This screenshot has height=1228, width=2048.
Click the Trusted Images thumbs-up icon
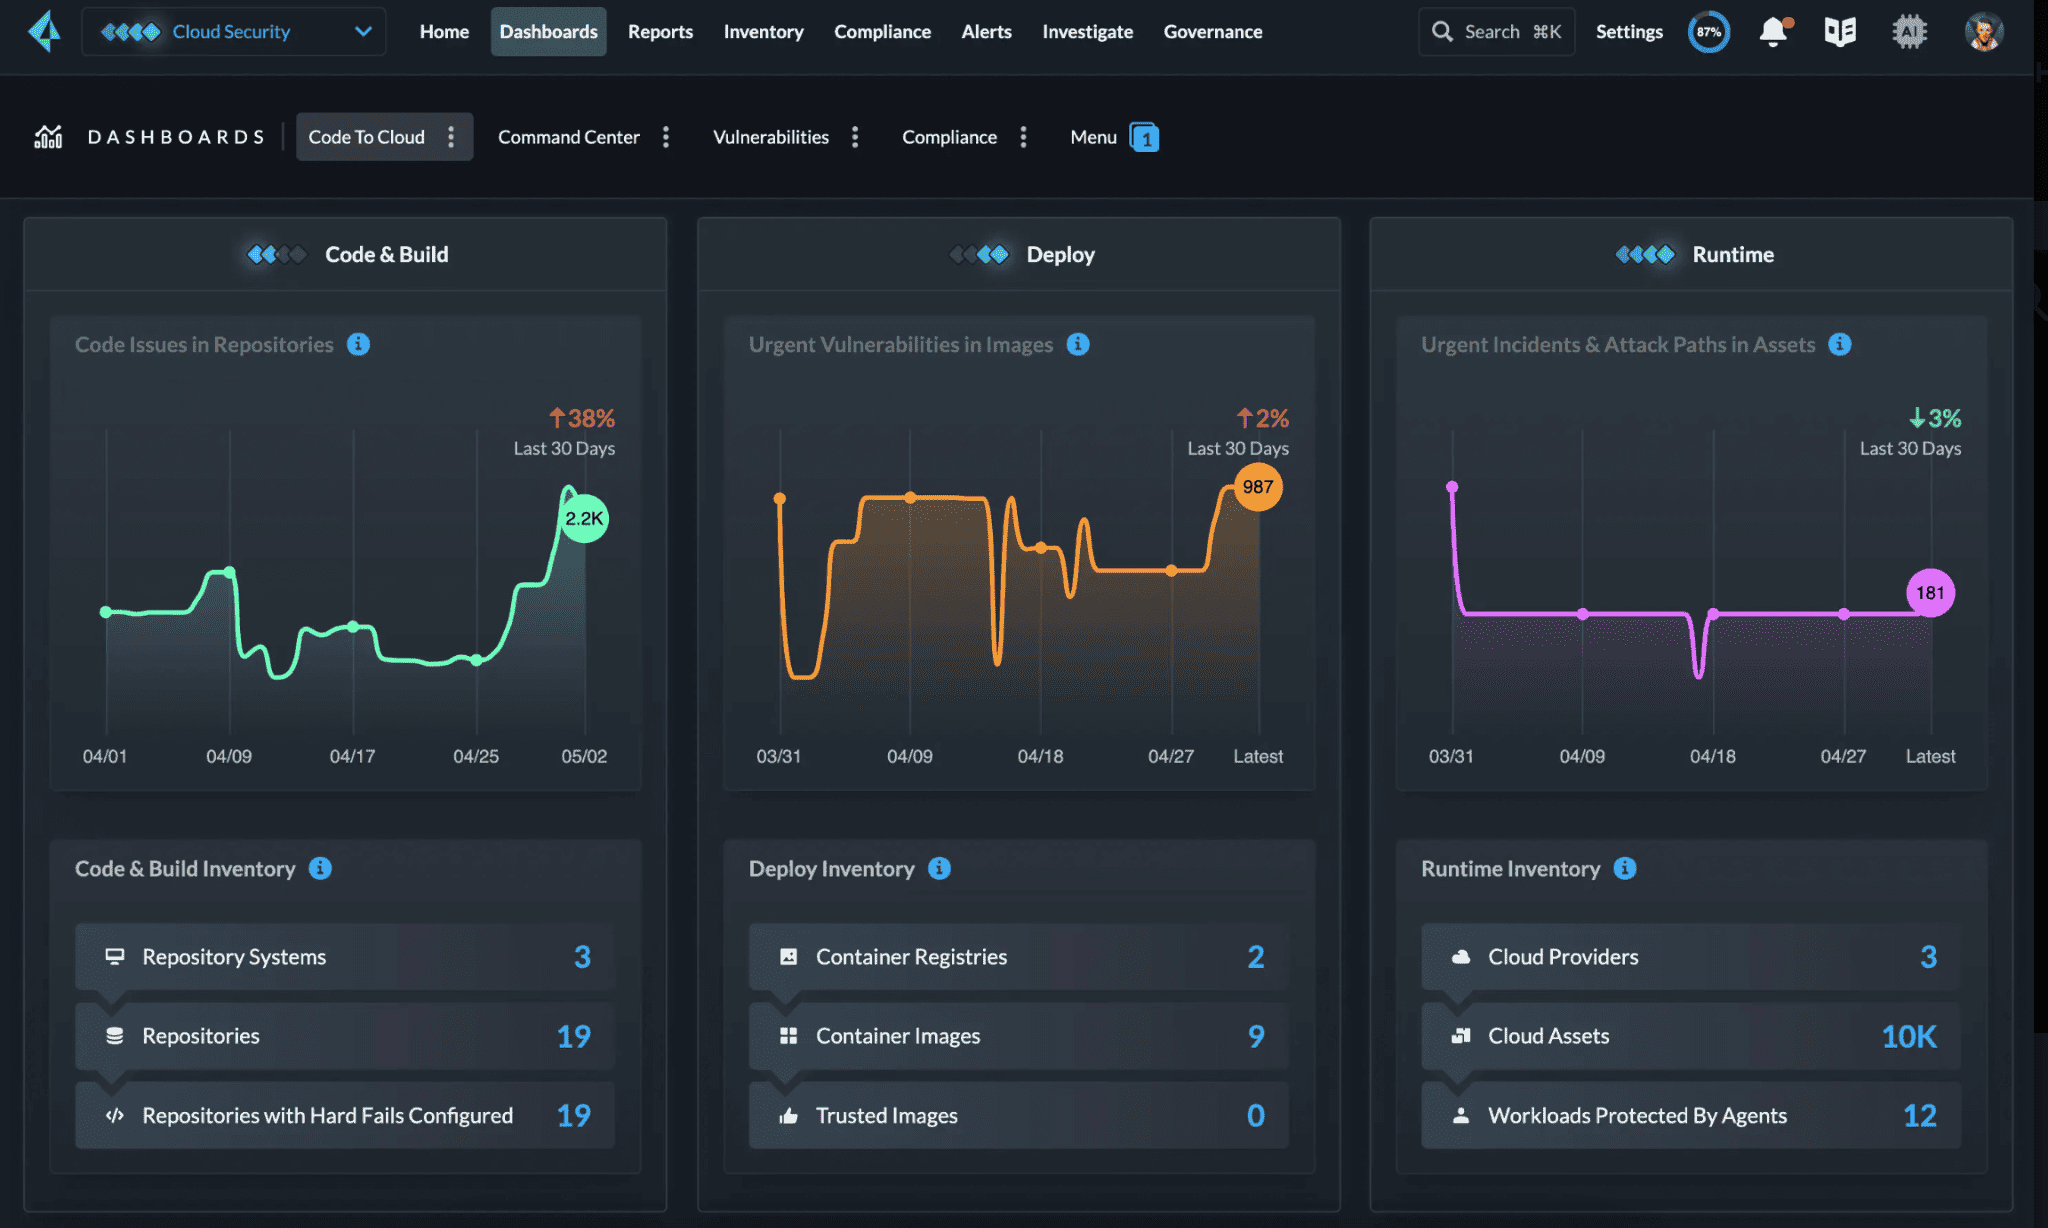tap(788, 1115)
